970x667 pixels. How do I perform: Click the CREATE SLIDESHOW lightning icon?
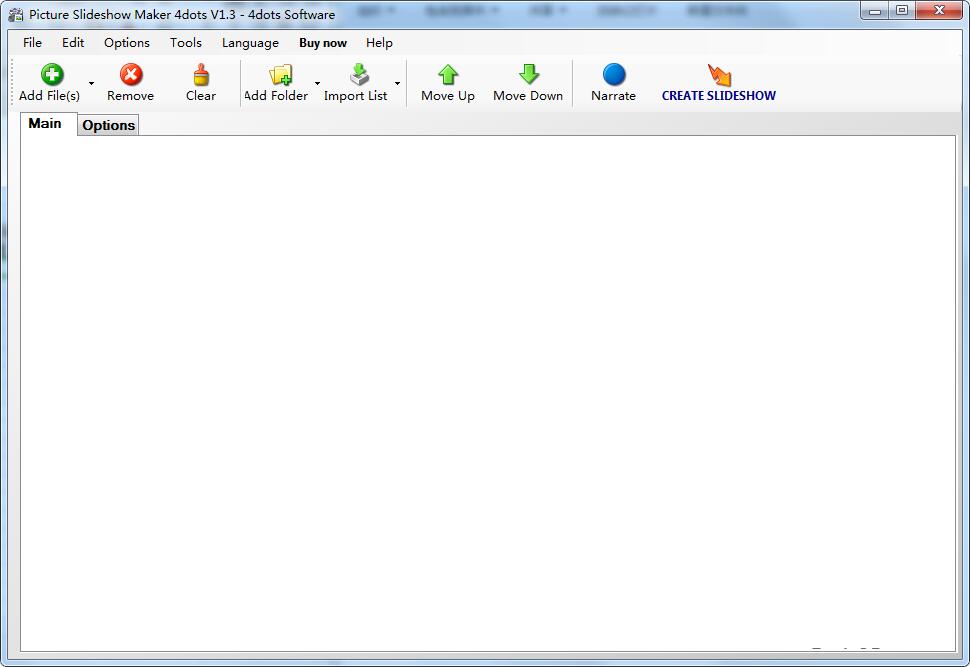pos(719,73)
